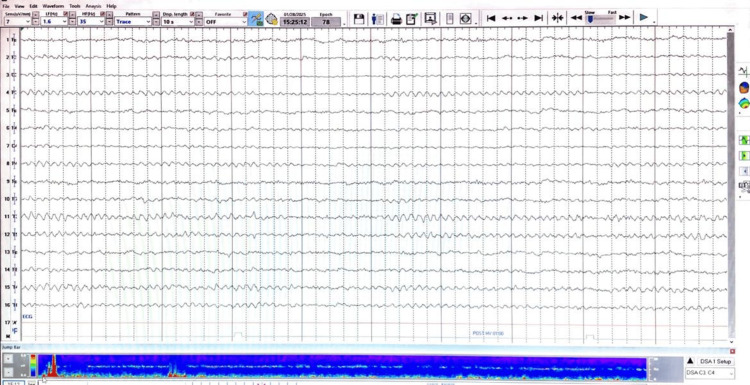
Task: Click the small left-arrow sidebar icon
Action: [744, 171]
